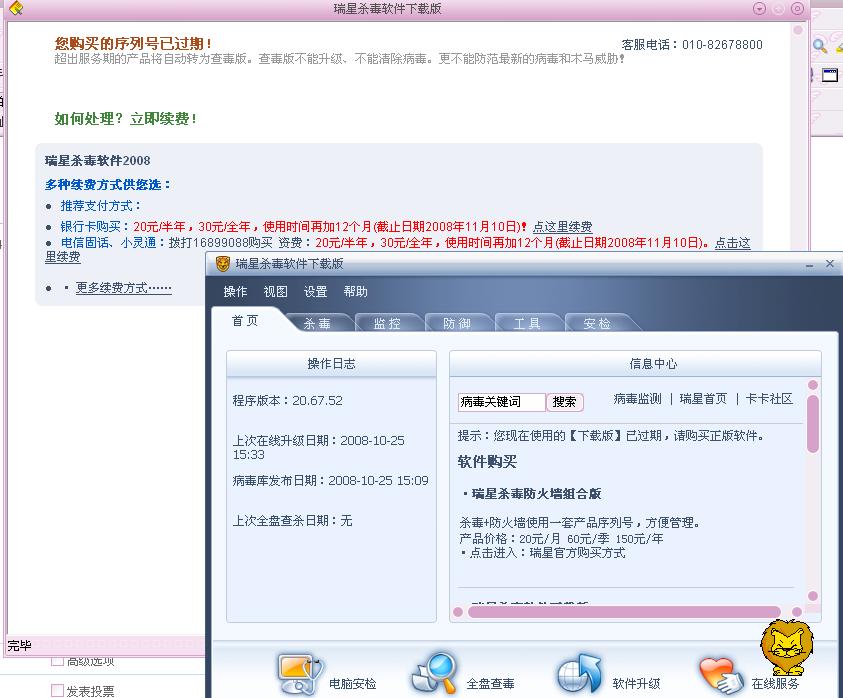This screenshot has height=698, width=843.
Task: Switch to the 杀毒 tab
Action: (317, 323)
